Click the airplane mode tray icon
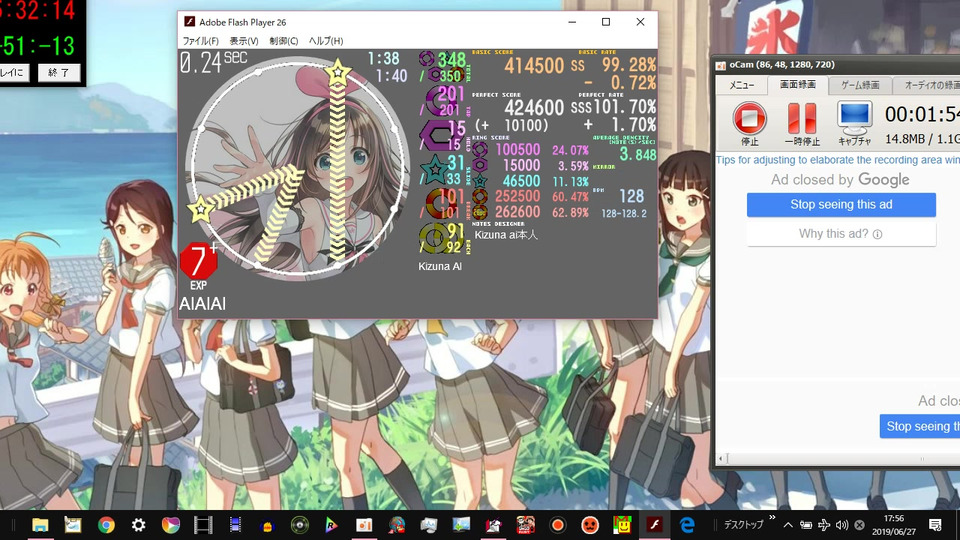 (x=824, y=525)
